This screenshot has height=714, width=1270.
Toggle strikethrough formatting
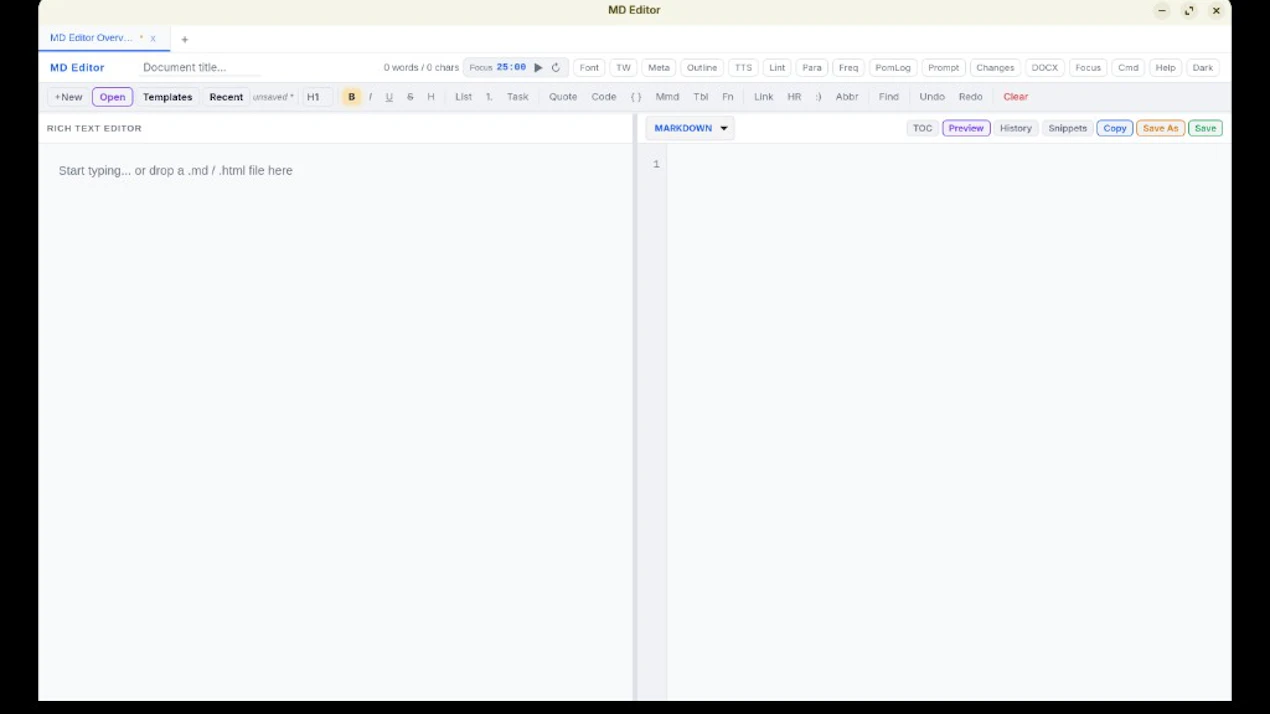point(410,97)
